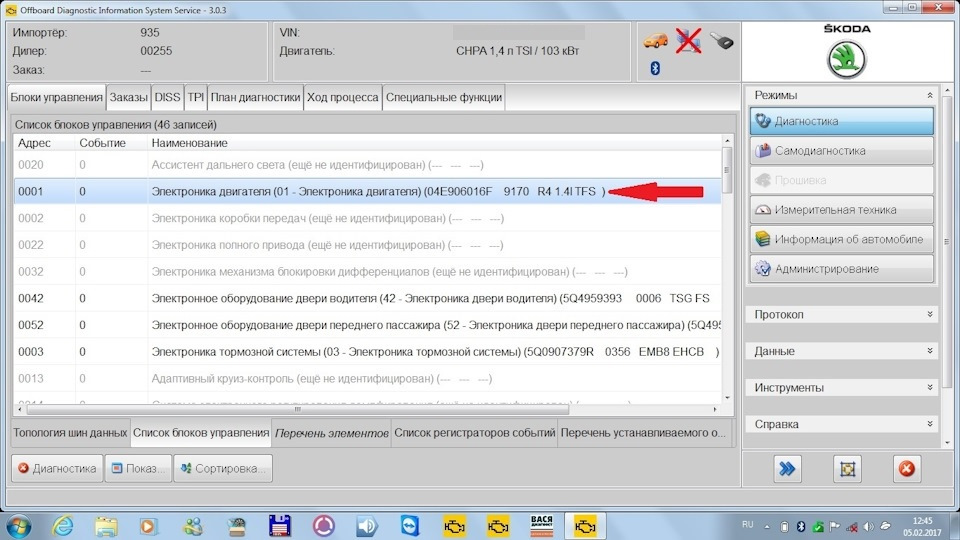This screenshot has width=960, height=540.
Task: Select row 0013 Адаптивный круиз-контроль
Action: pyautogui.click(x=367, y=378)
